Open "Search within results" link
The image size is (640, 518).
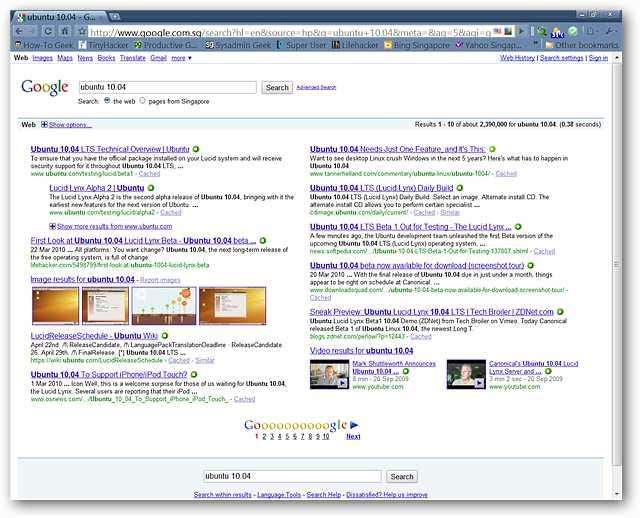[222, 494]
